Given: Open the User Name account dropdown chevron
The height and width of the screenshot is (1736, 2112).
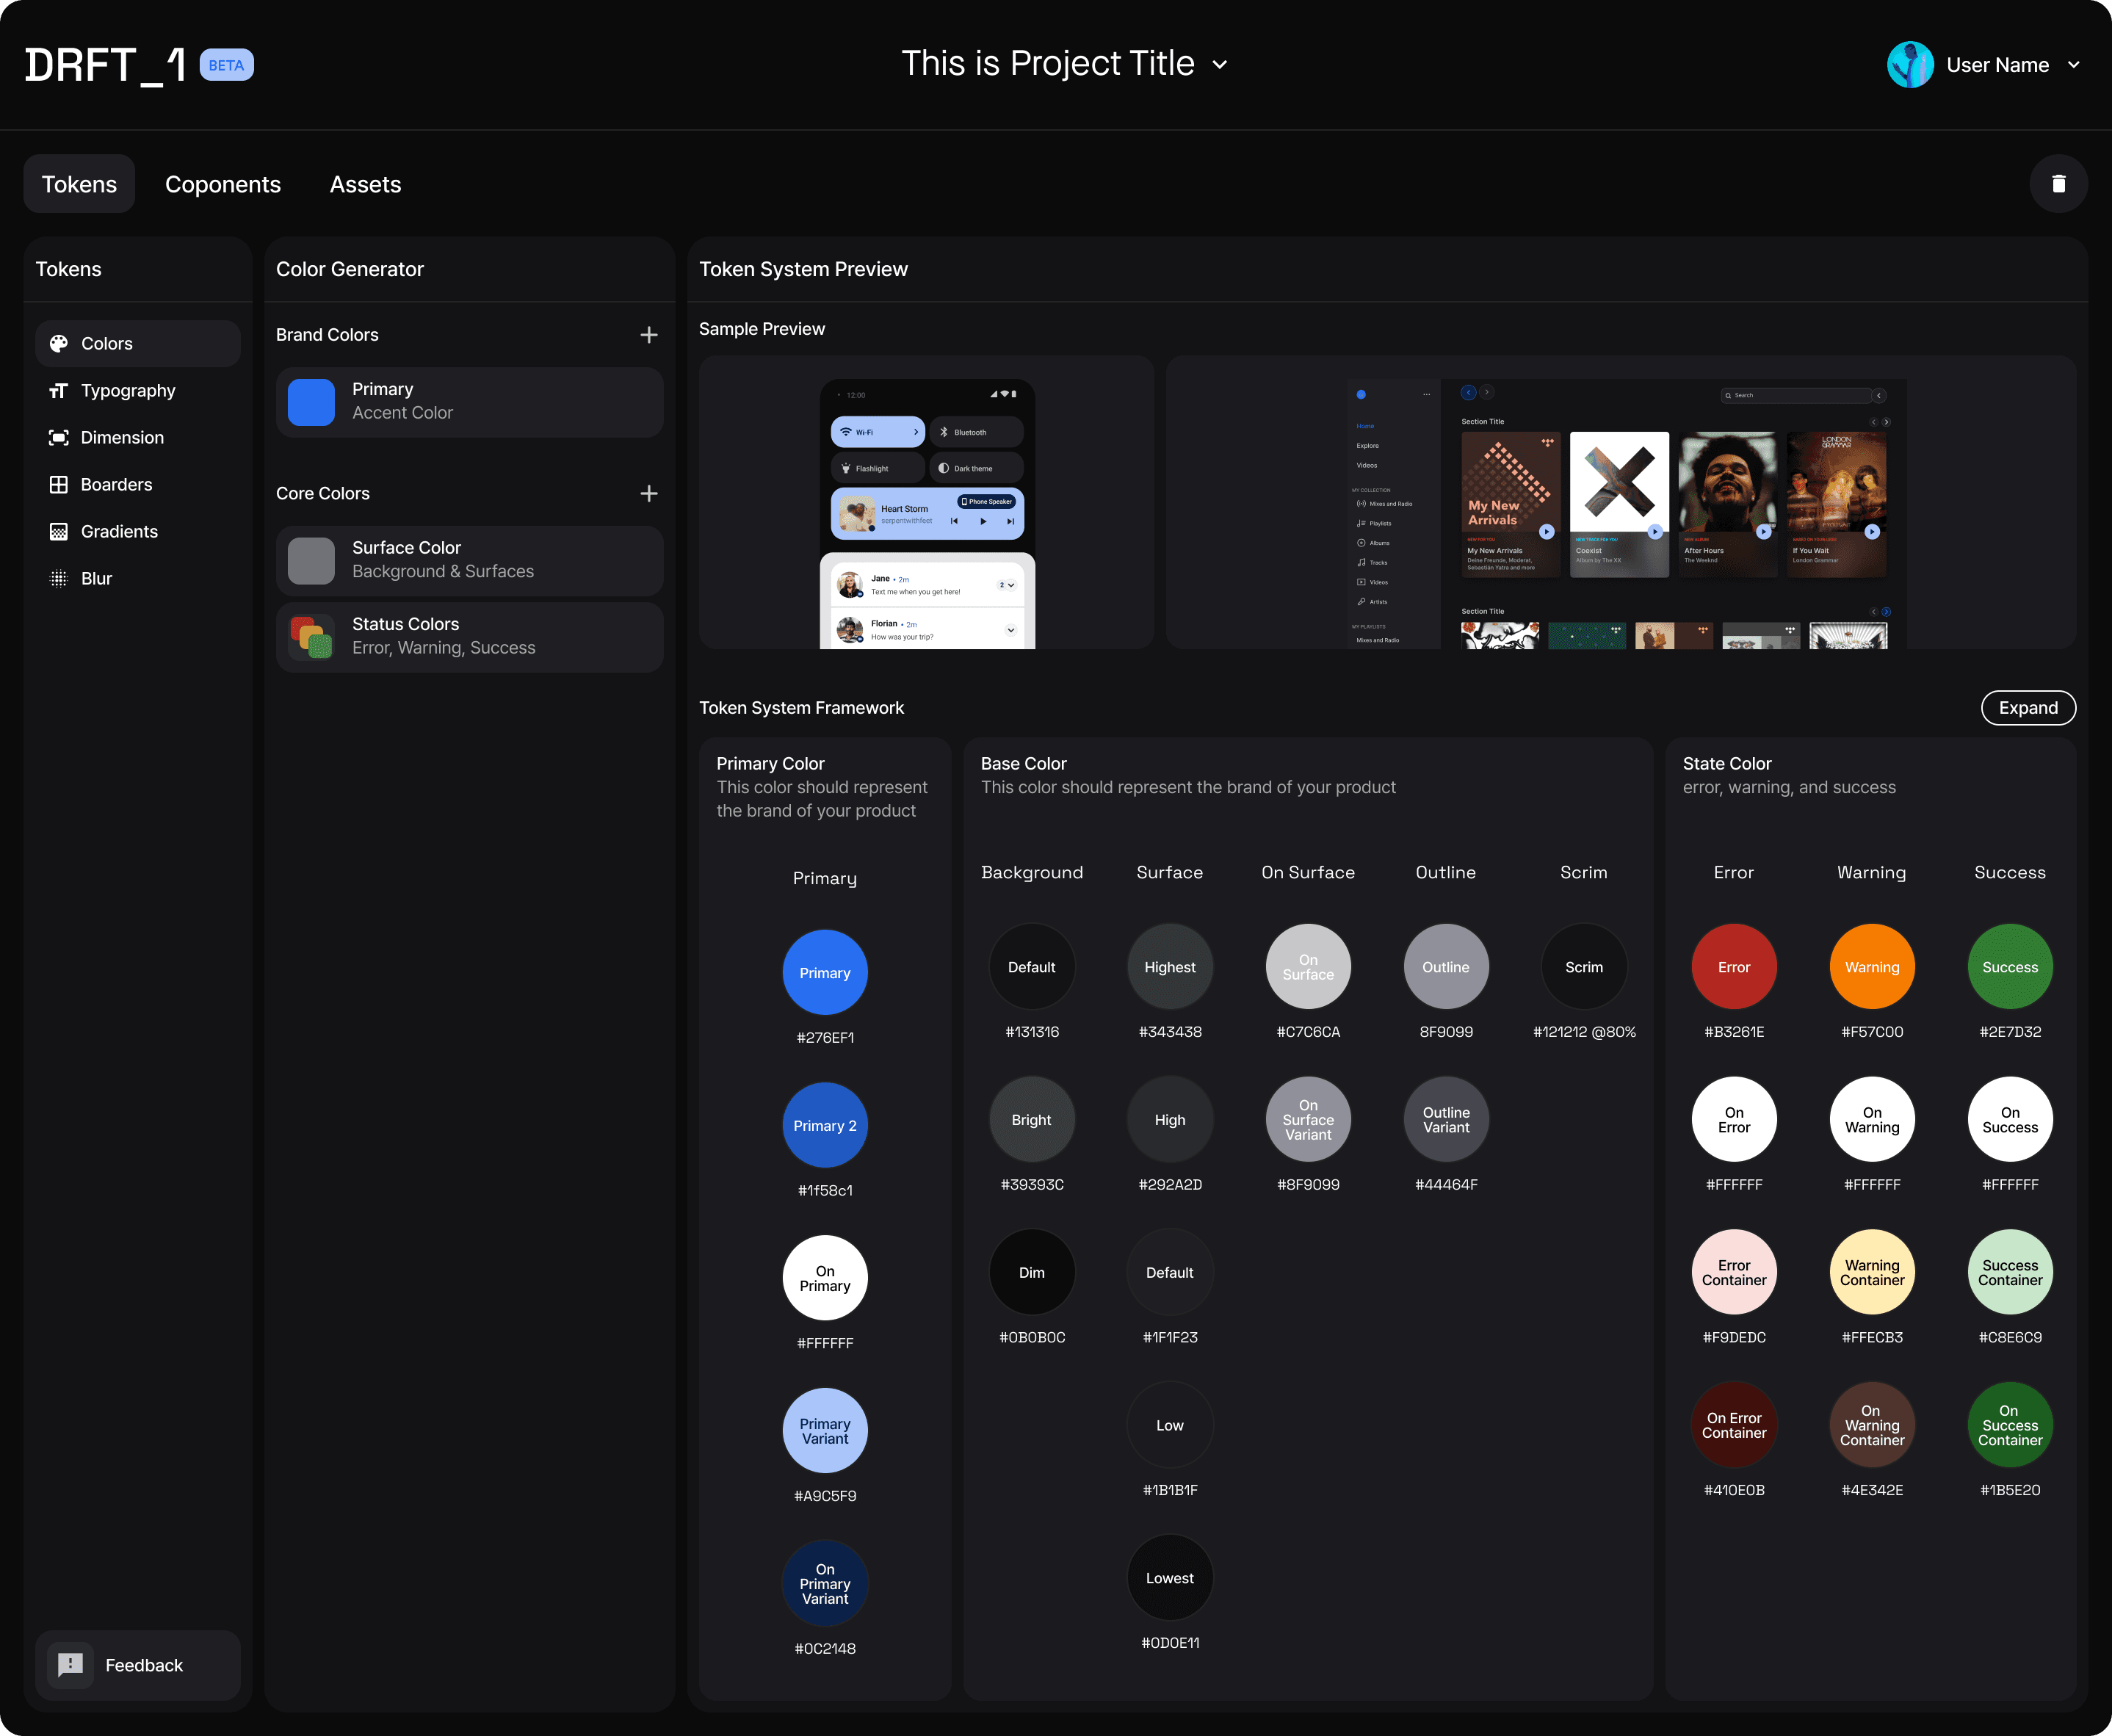Looking at the screenshot, I should [x=2074, y=65].
